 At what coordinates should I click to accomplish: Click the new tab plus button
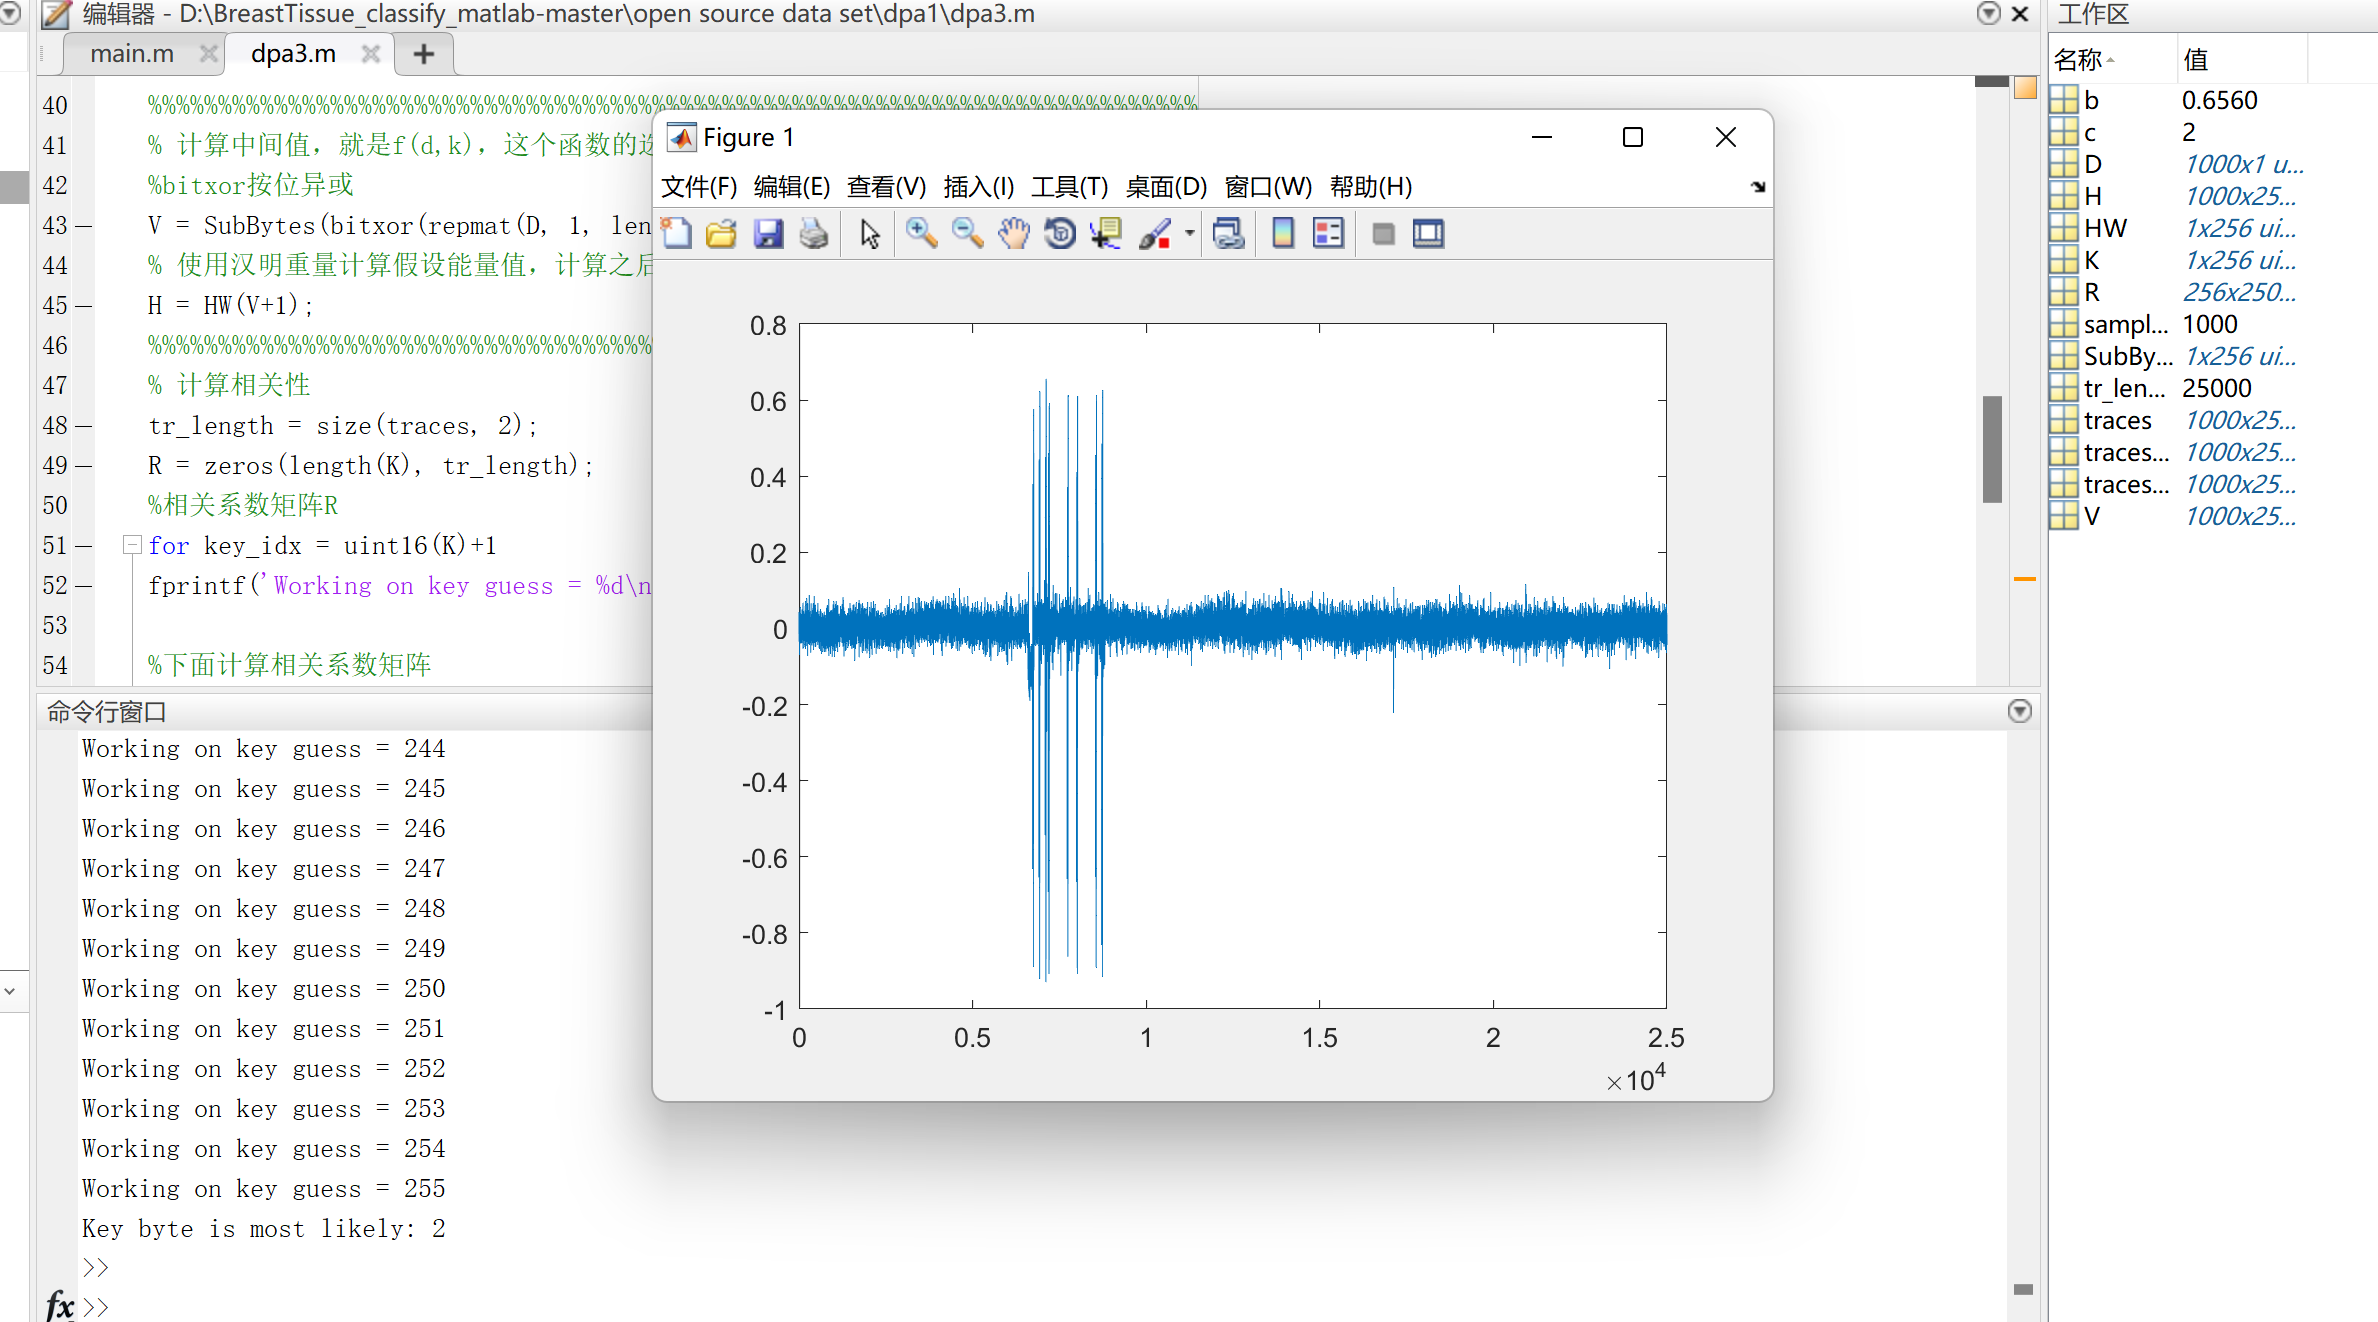coord(424,54)
